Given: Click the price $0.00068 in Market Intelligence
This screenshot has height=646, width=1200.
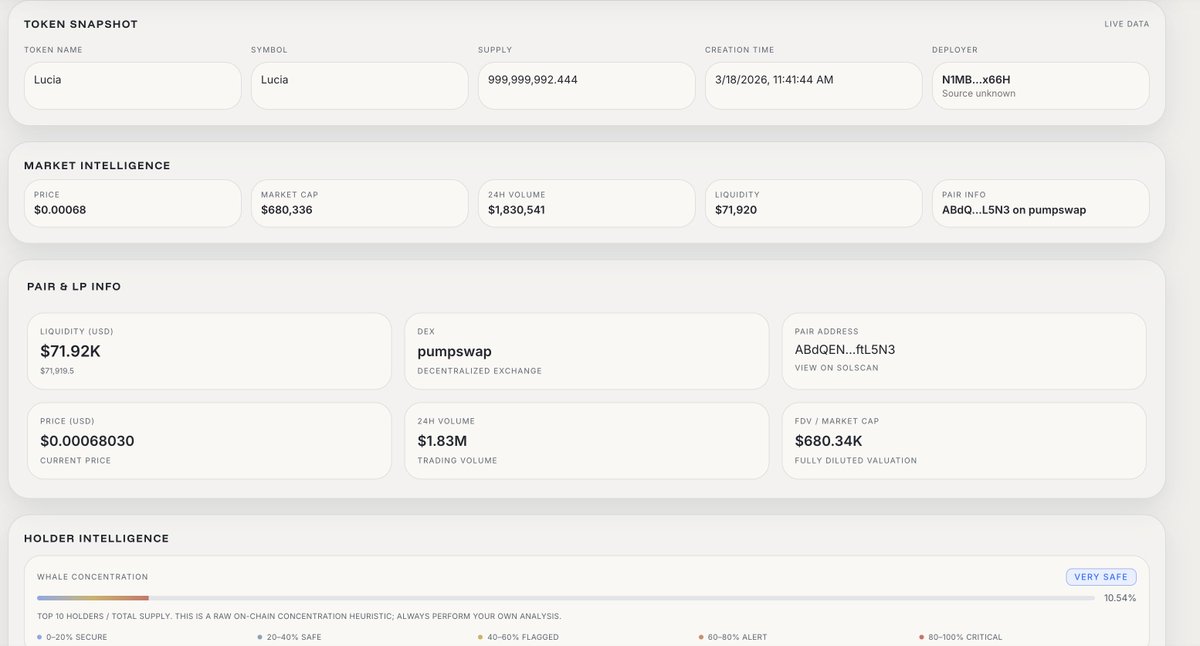Looking at the screenshot, I should (60, 210).
